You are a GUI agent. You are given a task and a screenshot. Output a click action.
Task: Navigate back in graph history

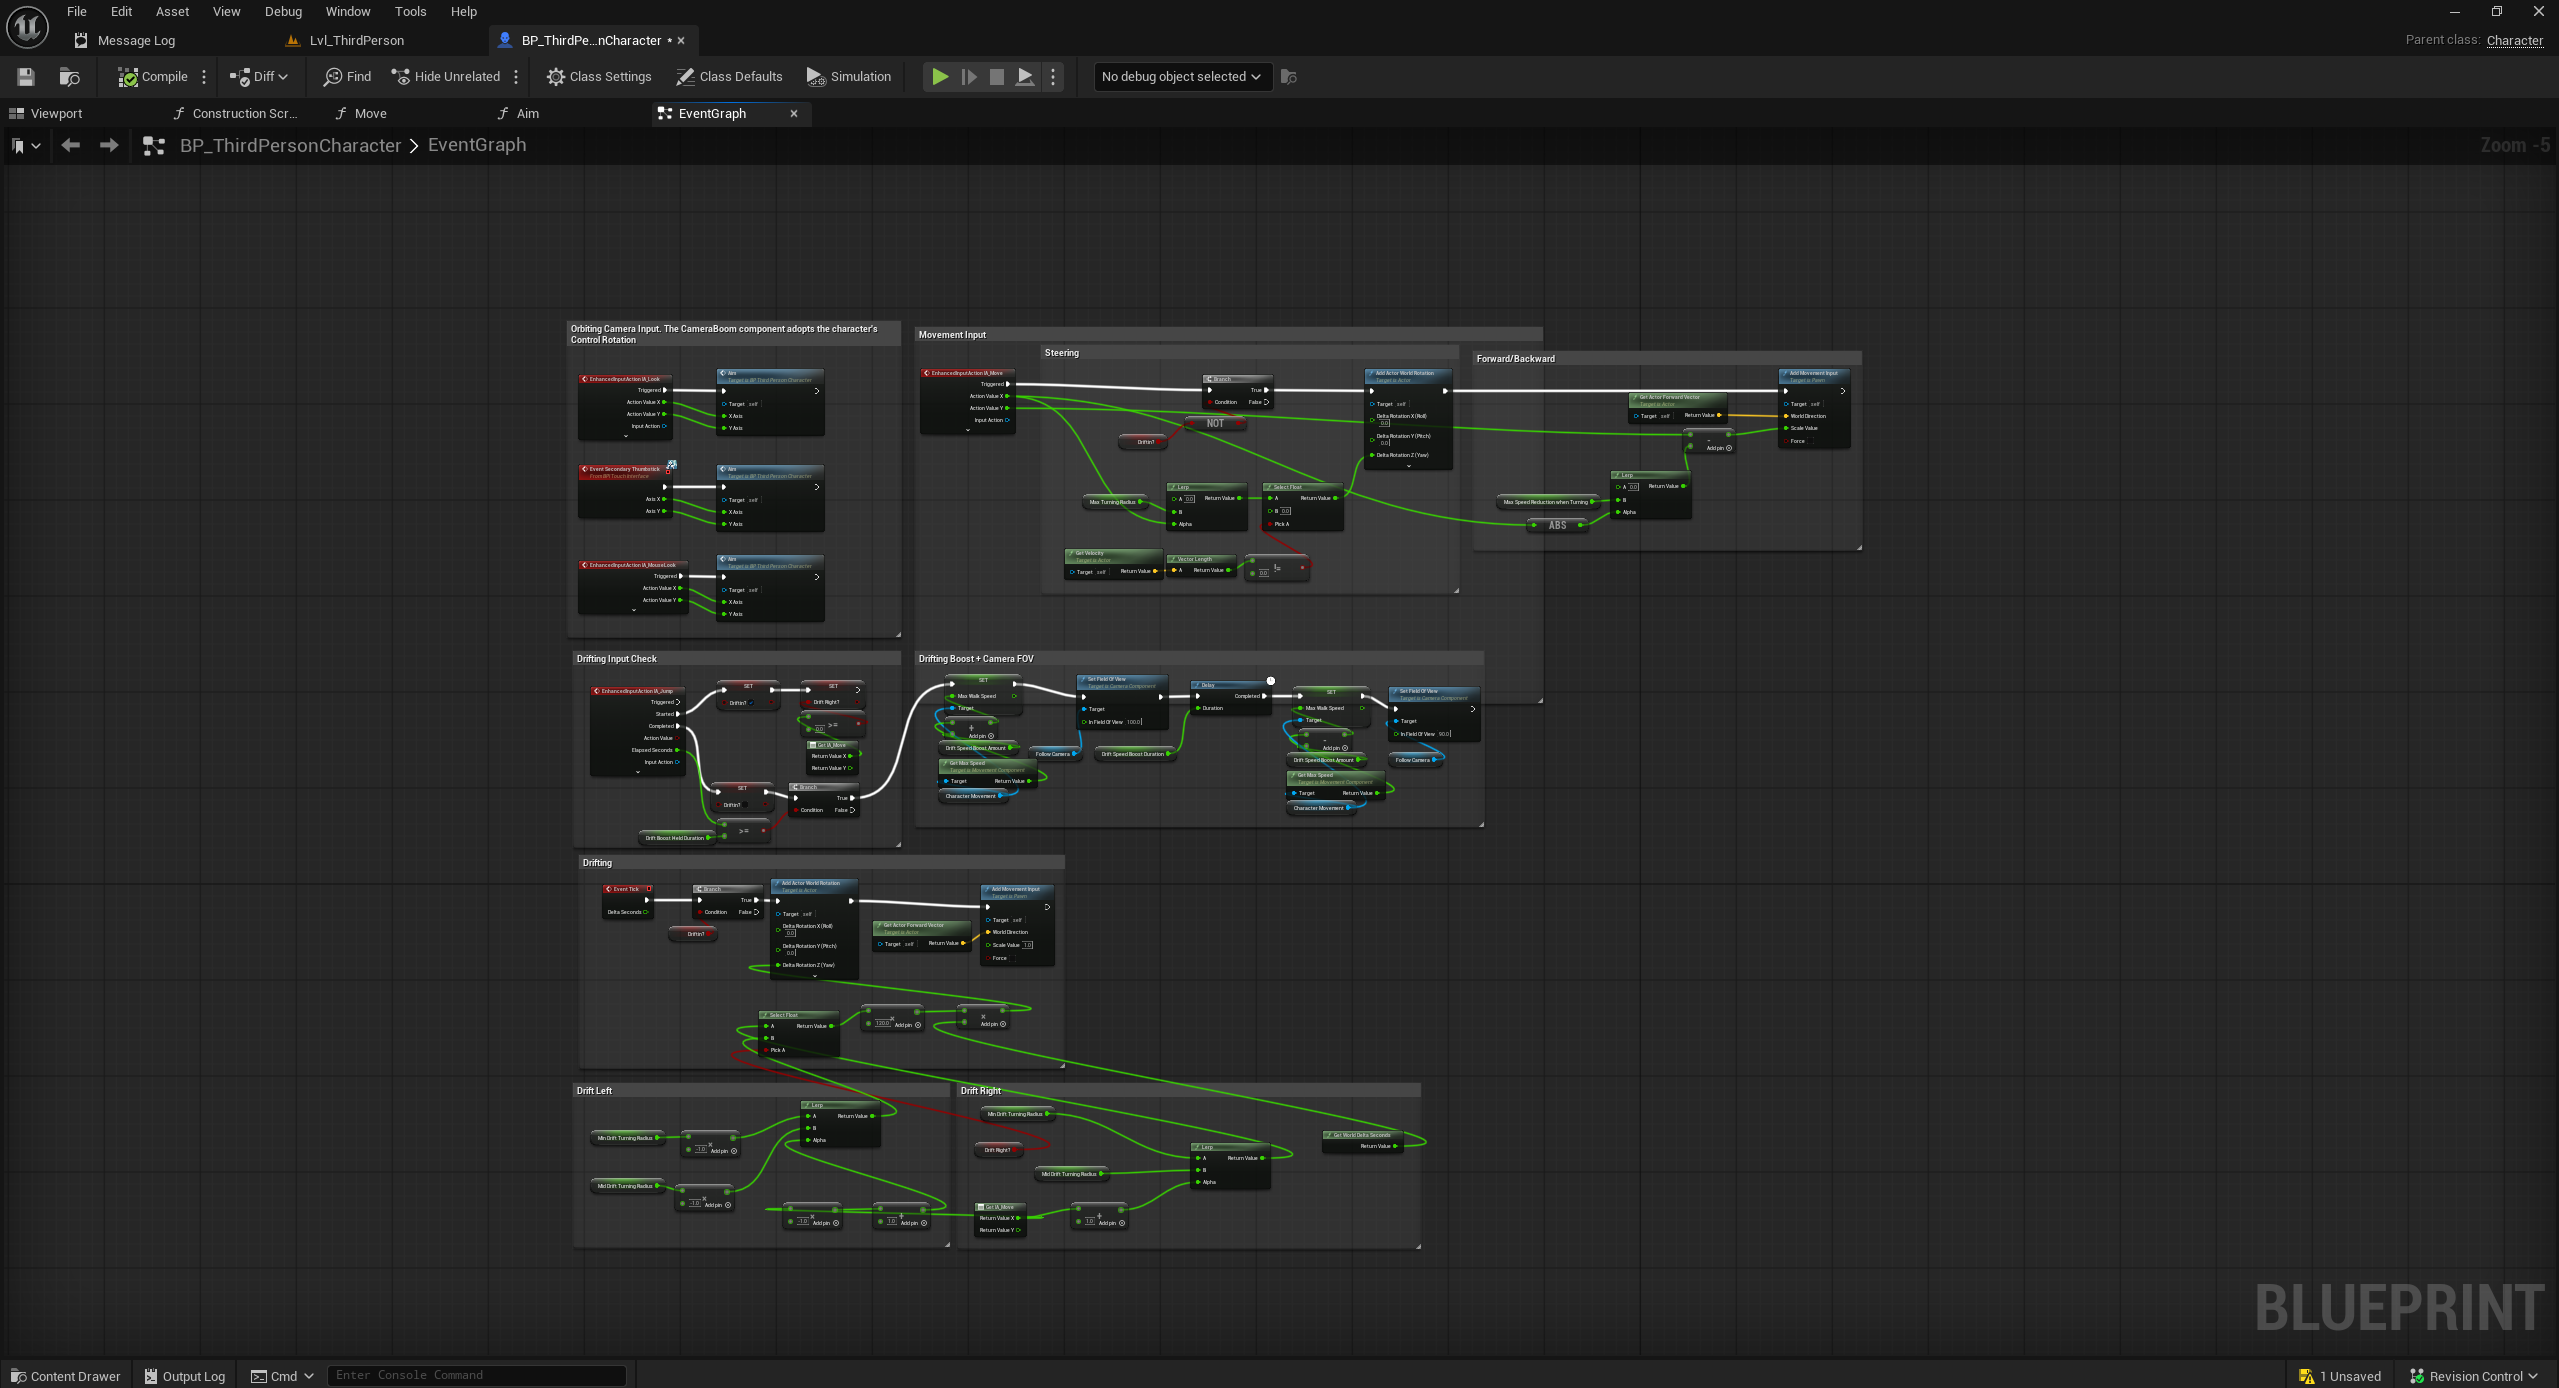[70, 146]
